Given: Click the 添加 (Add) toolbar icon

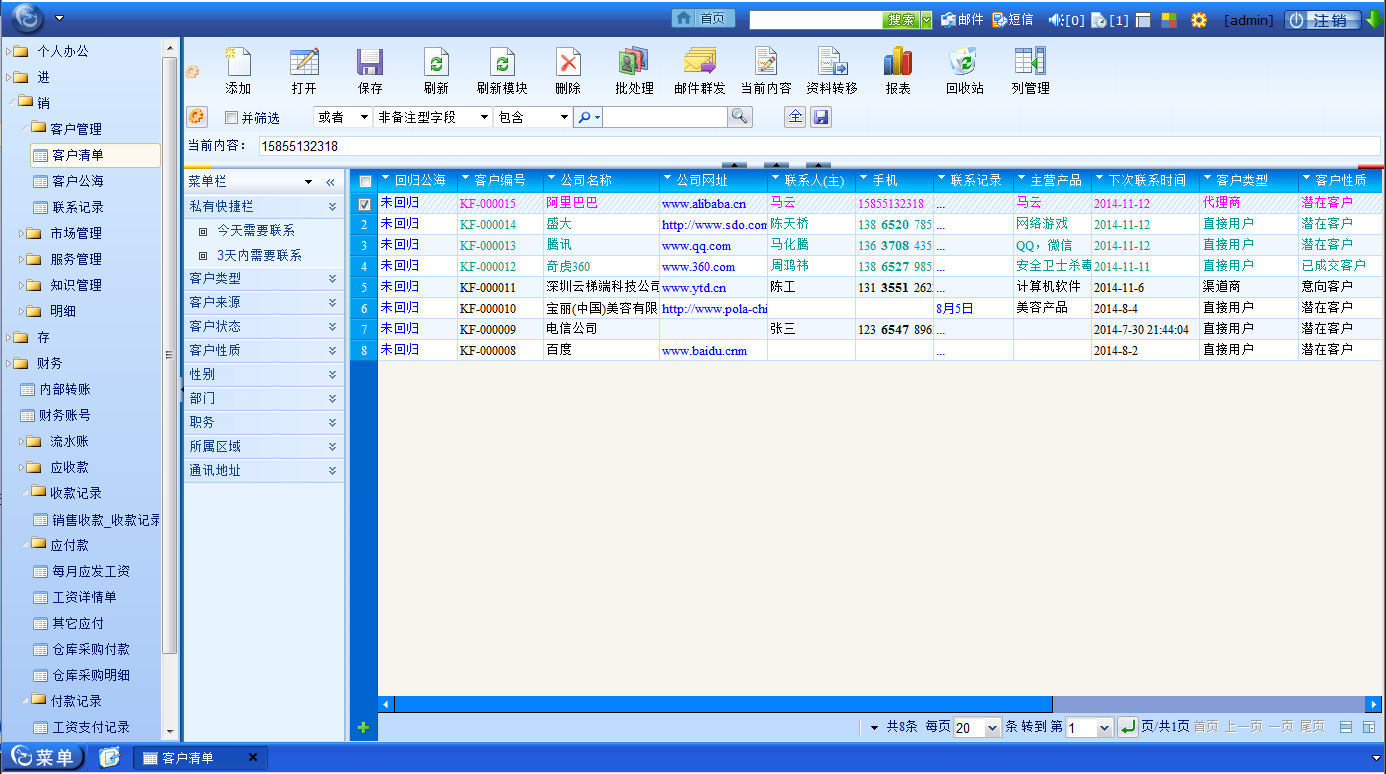Looking at the screenshot, I should [x=238, y=62].
